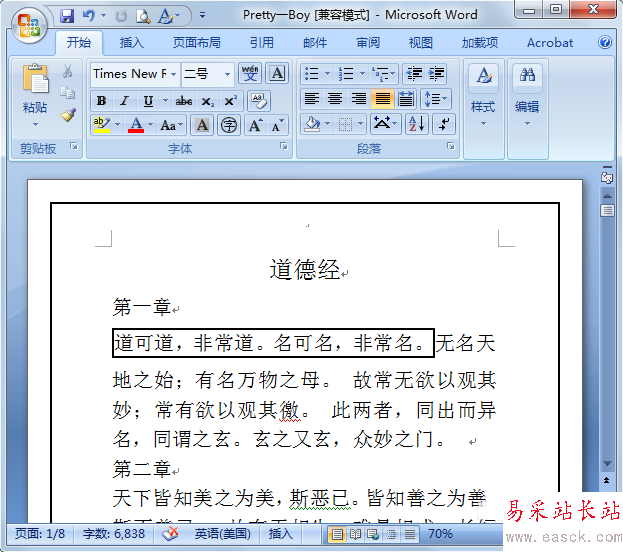Open zoom dialog via 70% level
The width and height of the screenshot is (623, 552).
[440, 534]
